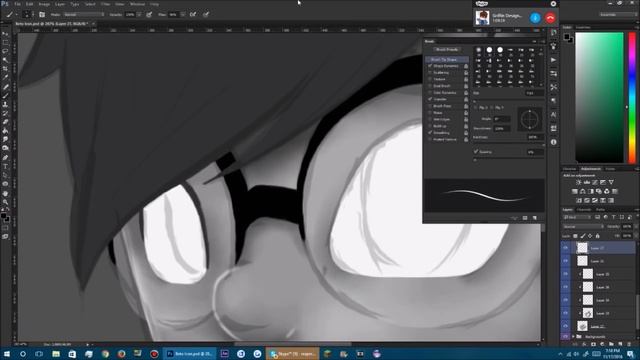Screen dimensions: 640x360
Task: Enable Dual Brush option
Action: (x=430, y=86)
